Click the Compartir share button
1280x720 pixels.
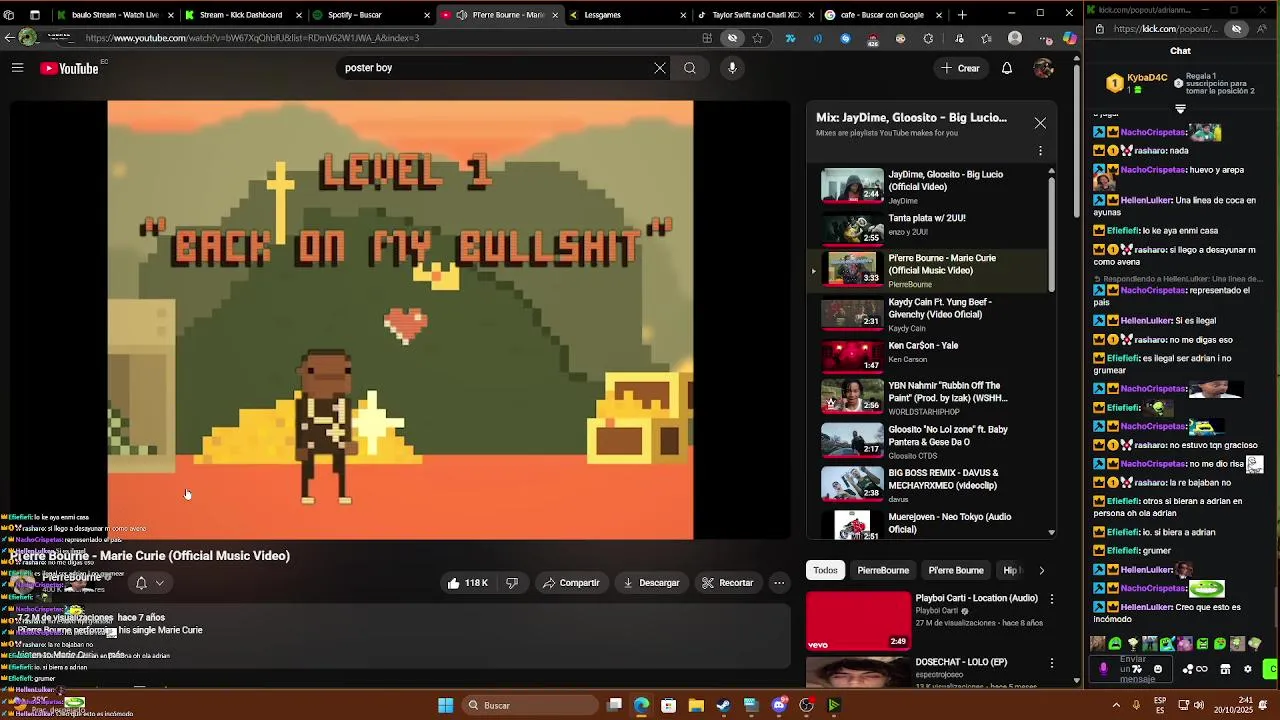571,583
